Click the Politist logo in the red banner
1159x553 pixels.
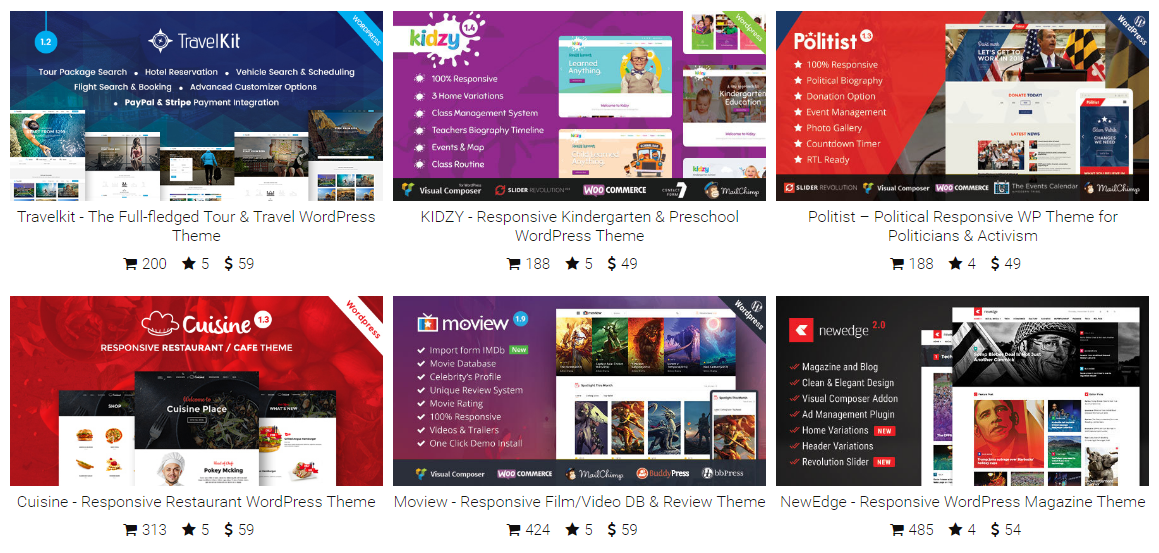(x=834, y=40)
